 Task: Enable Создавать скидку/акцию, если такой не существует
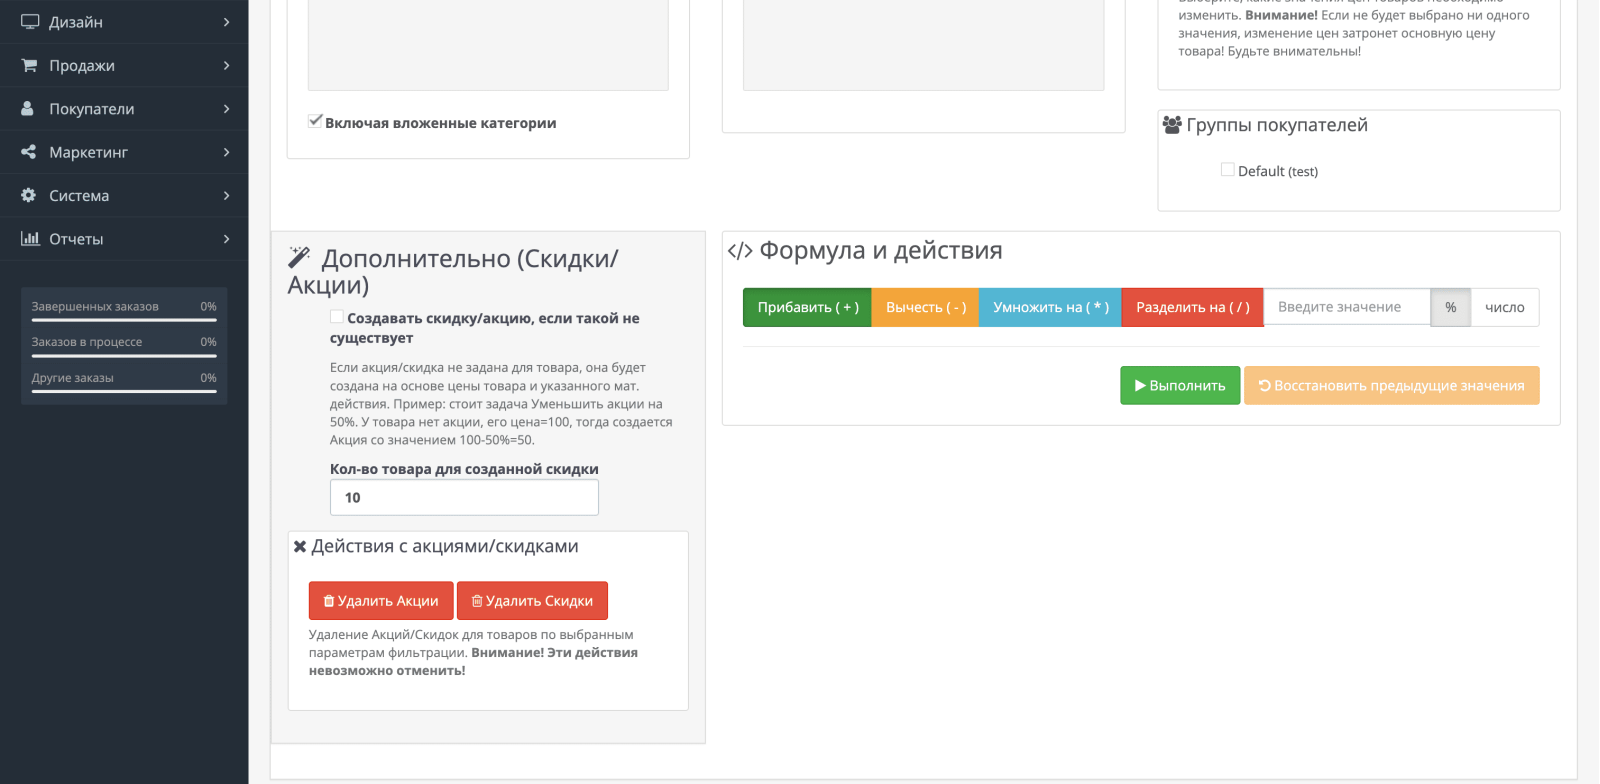point(337,317)
